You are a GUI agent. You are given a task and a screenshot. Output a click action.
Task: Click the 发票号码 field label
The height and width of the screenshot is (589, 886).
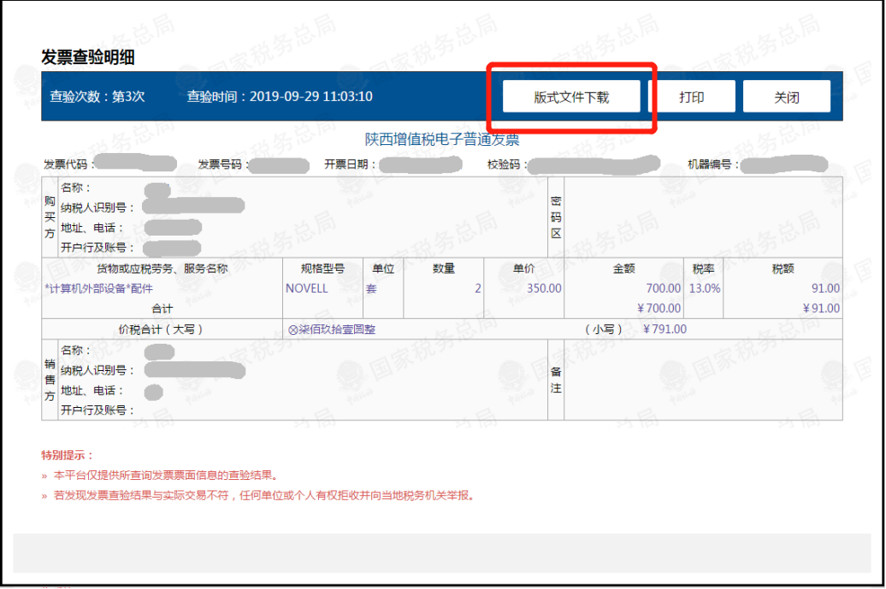[222, 164]
